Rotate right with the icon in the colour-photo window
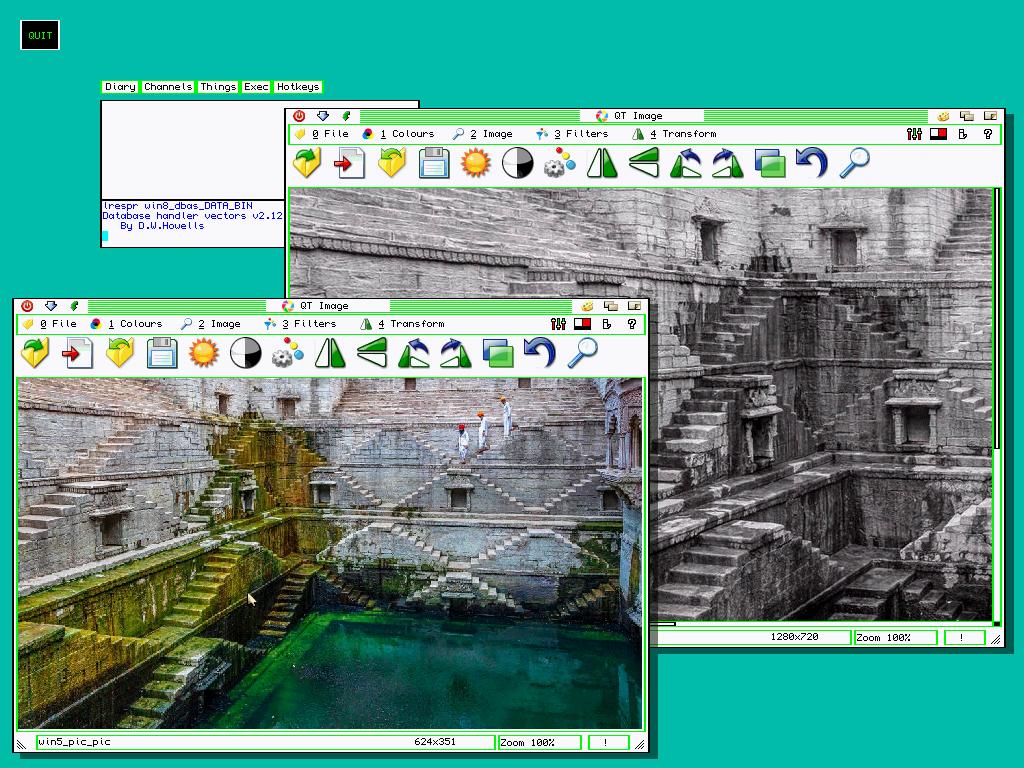 pos(456,353)
